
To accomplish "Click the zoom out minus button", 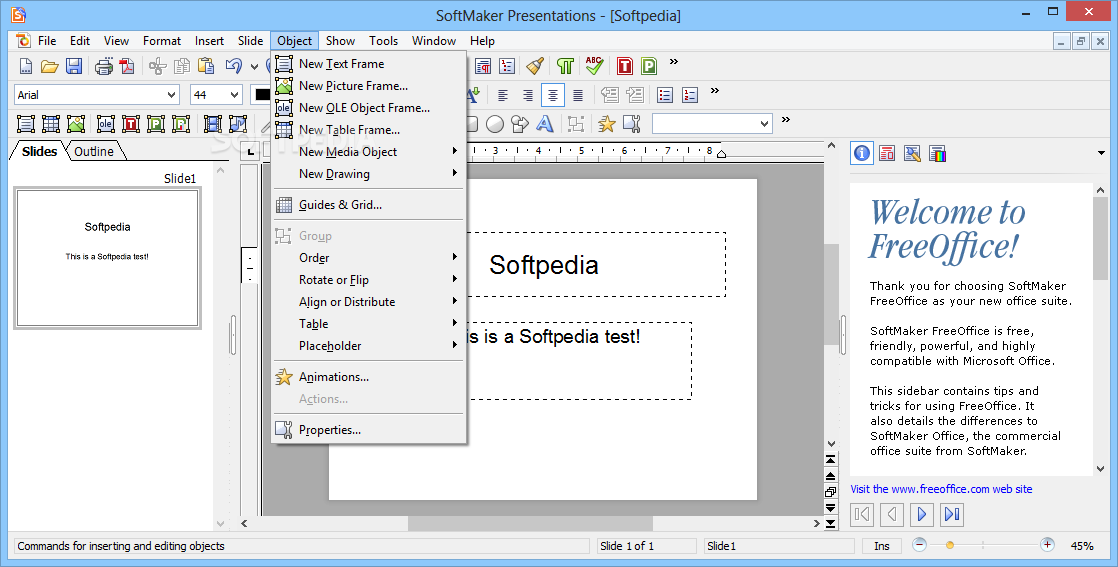I will 920,545.
